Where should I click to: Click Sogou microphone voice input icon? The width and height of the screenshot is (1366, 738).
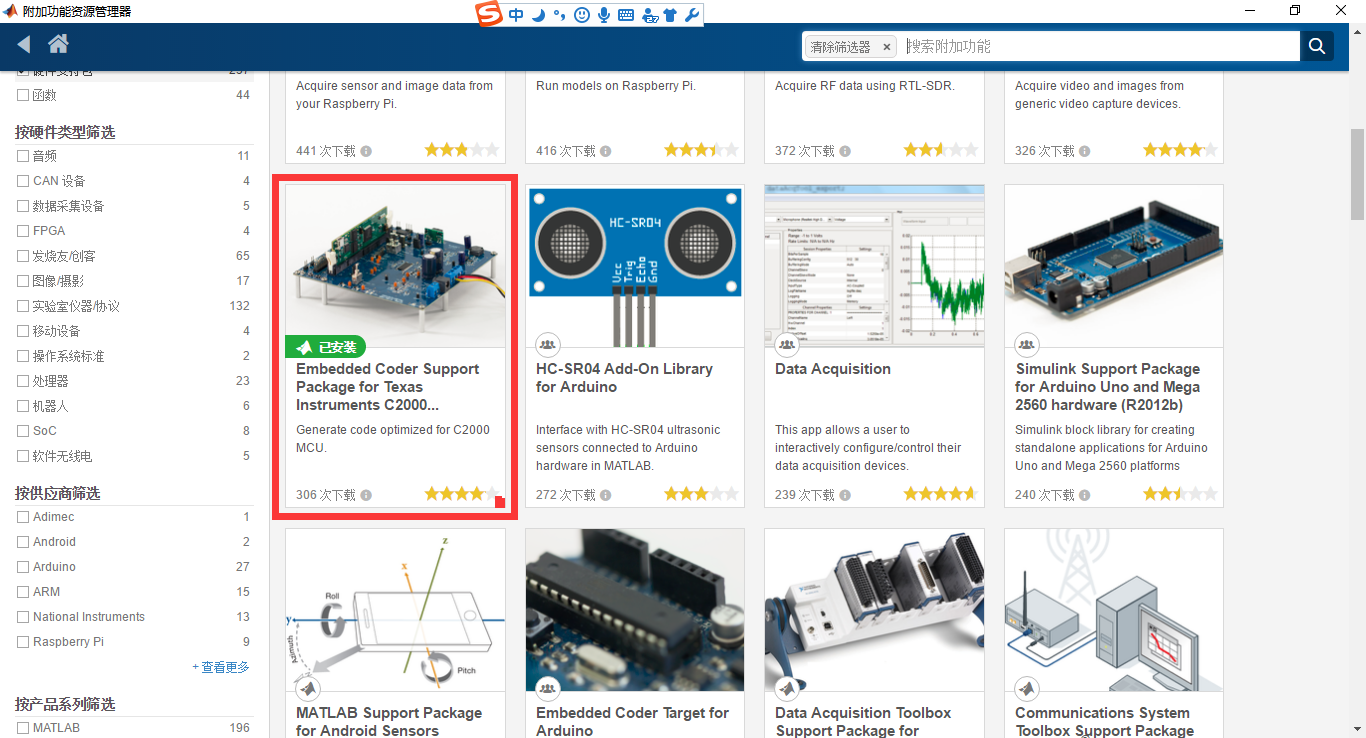click(604, 15)
